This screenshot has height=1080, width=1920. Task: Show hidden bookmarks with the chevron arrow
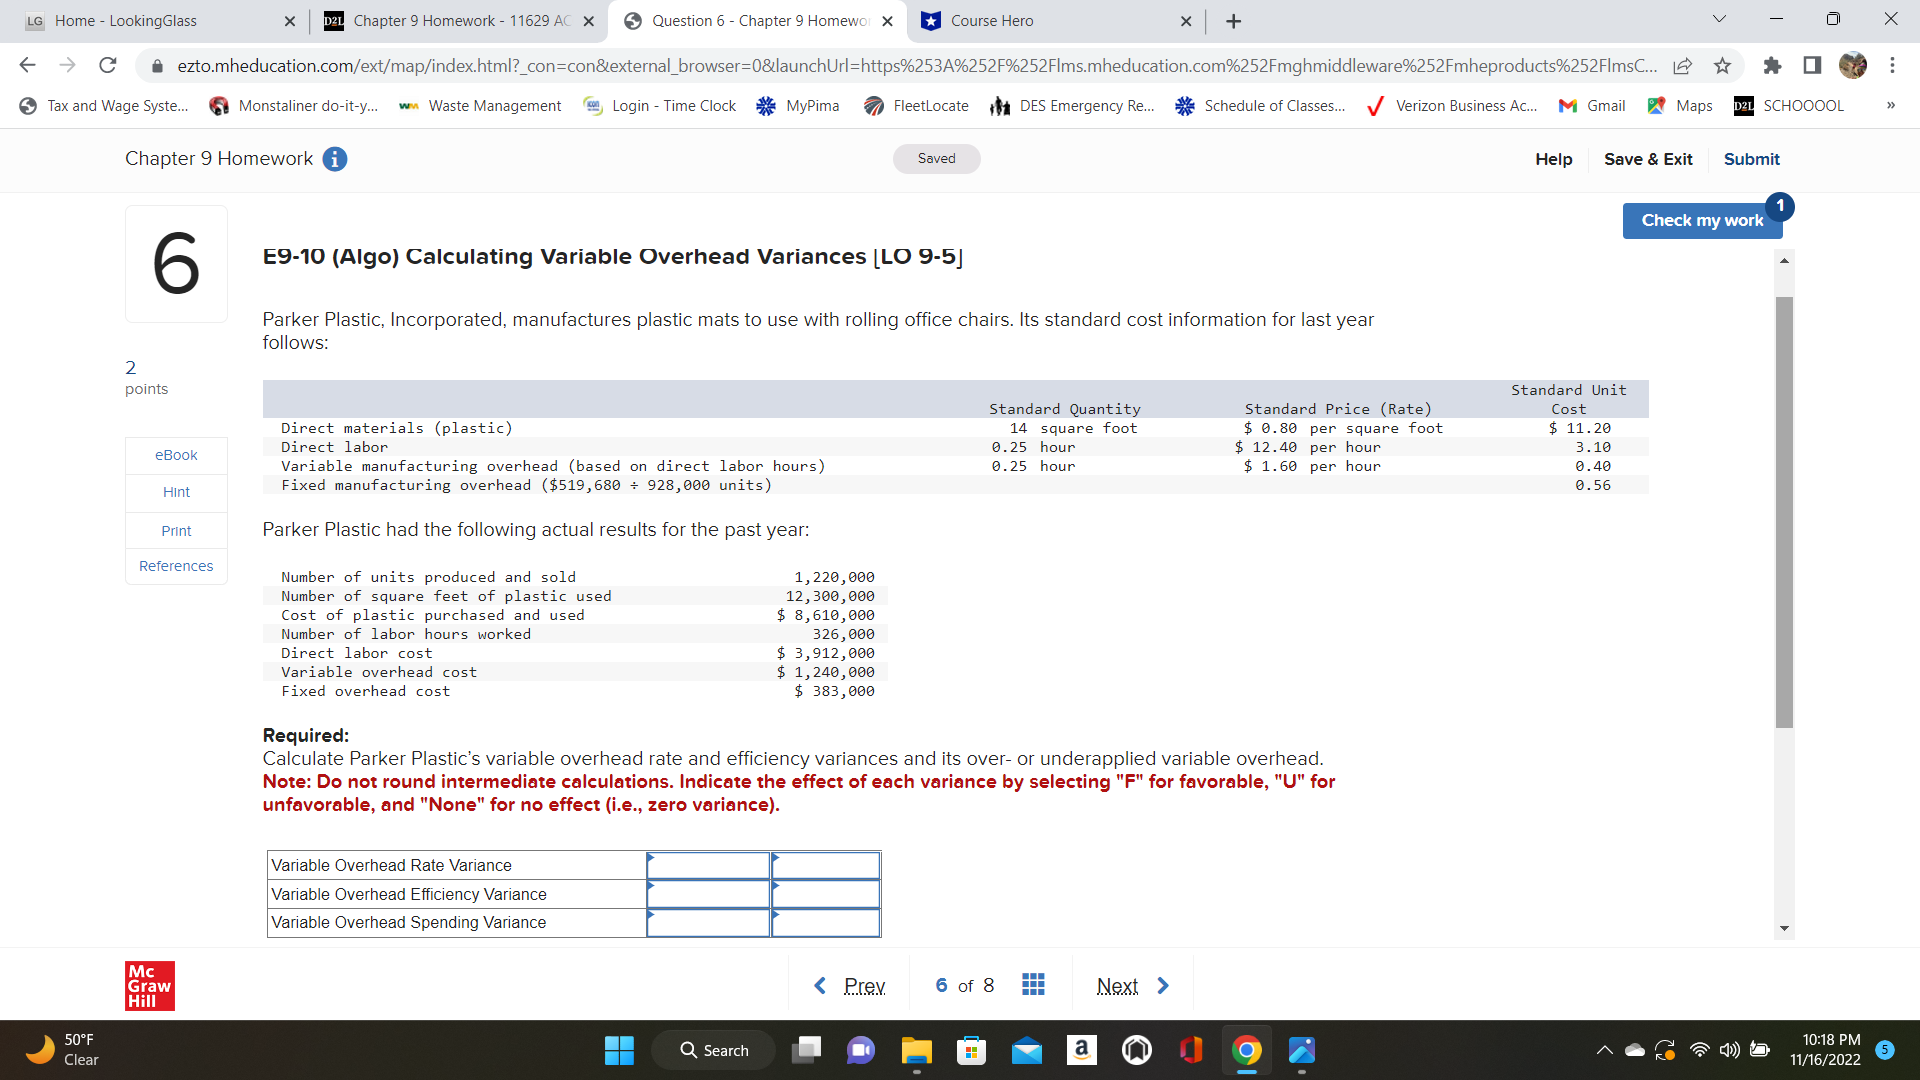pyautogui.click(x=1890, y=105)
